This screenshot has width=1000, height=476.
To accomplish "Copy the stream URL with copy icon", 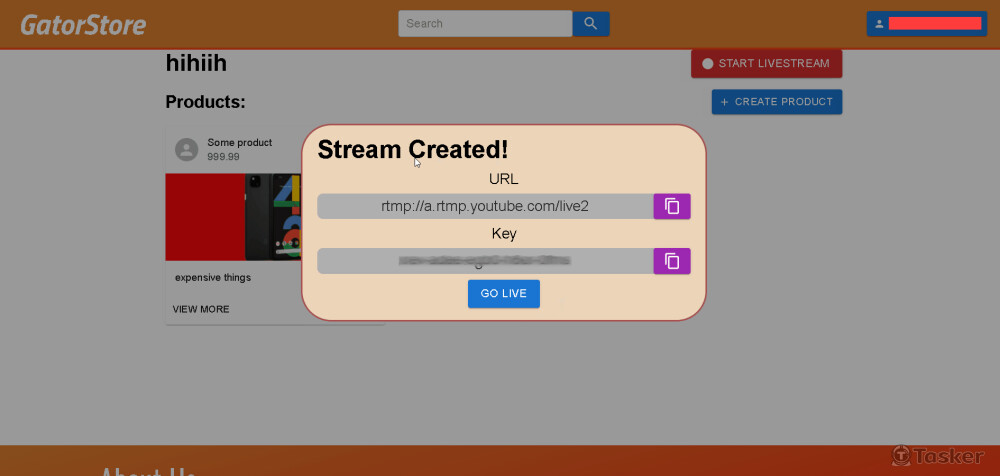I will 672,206.
